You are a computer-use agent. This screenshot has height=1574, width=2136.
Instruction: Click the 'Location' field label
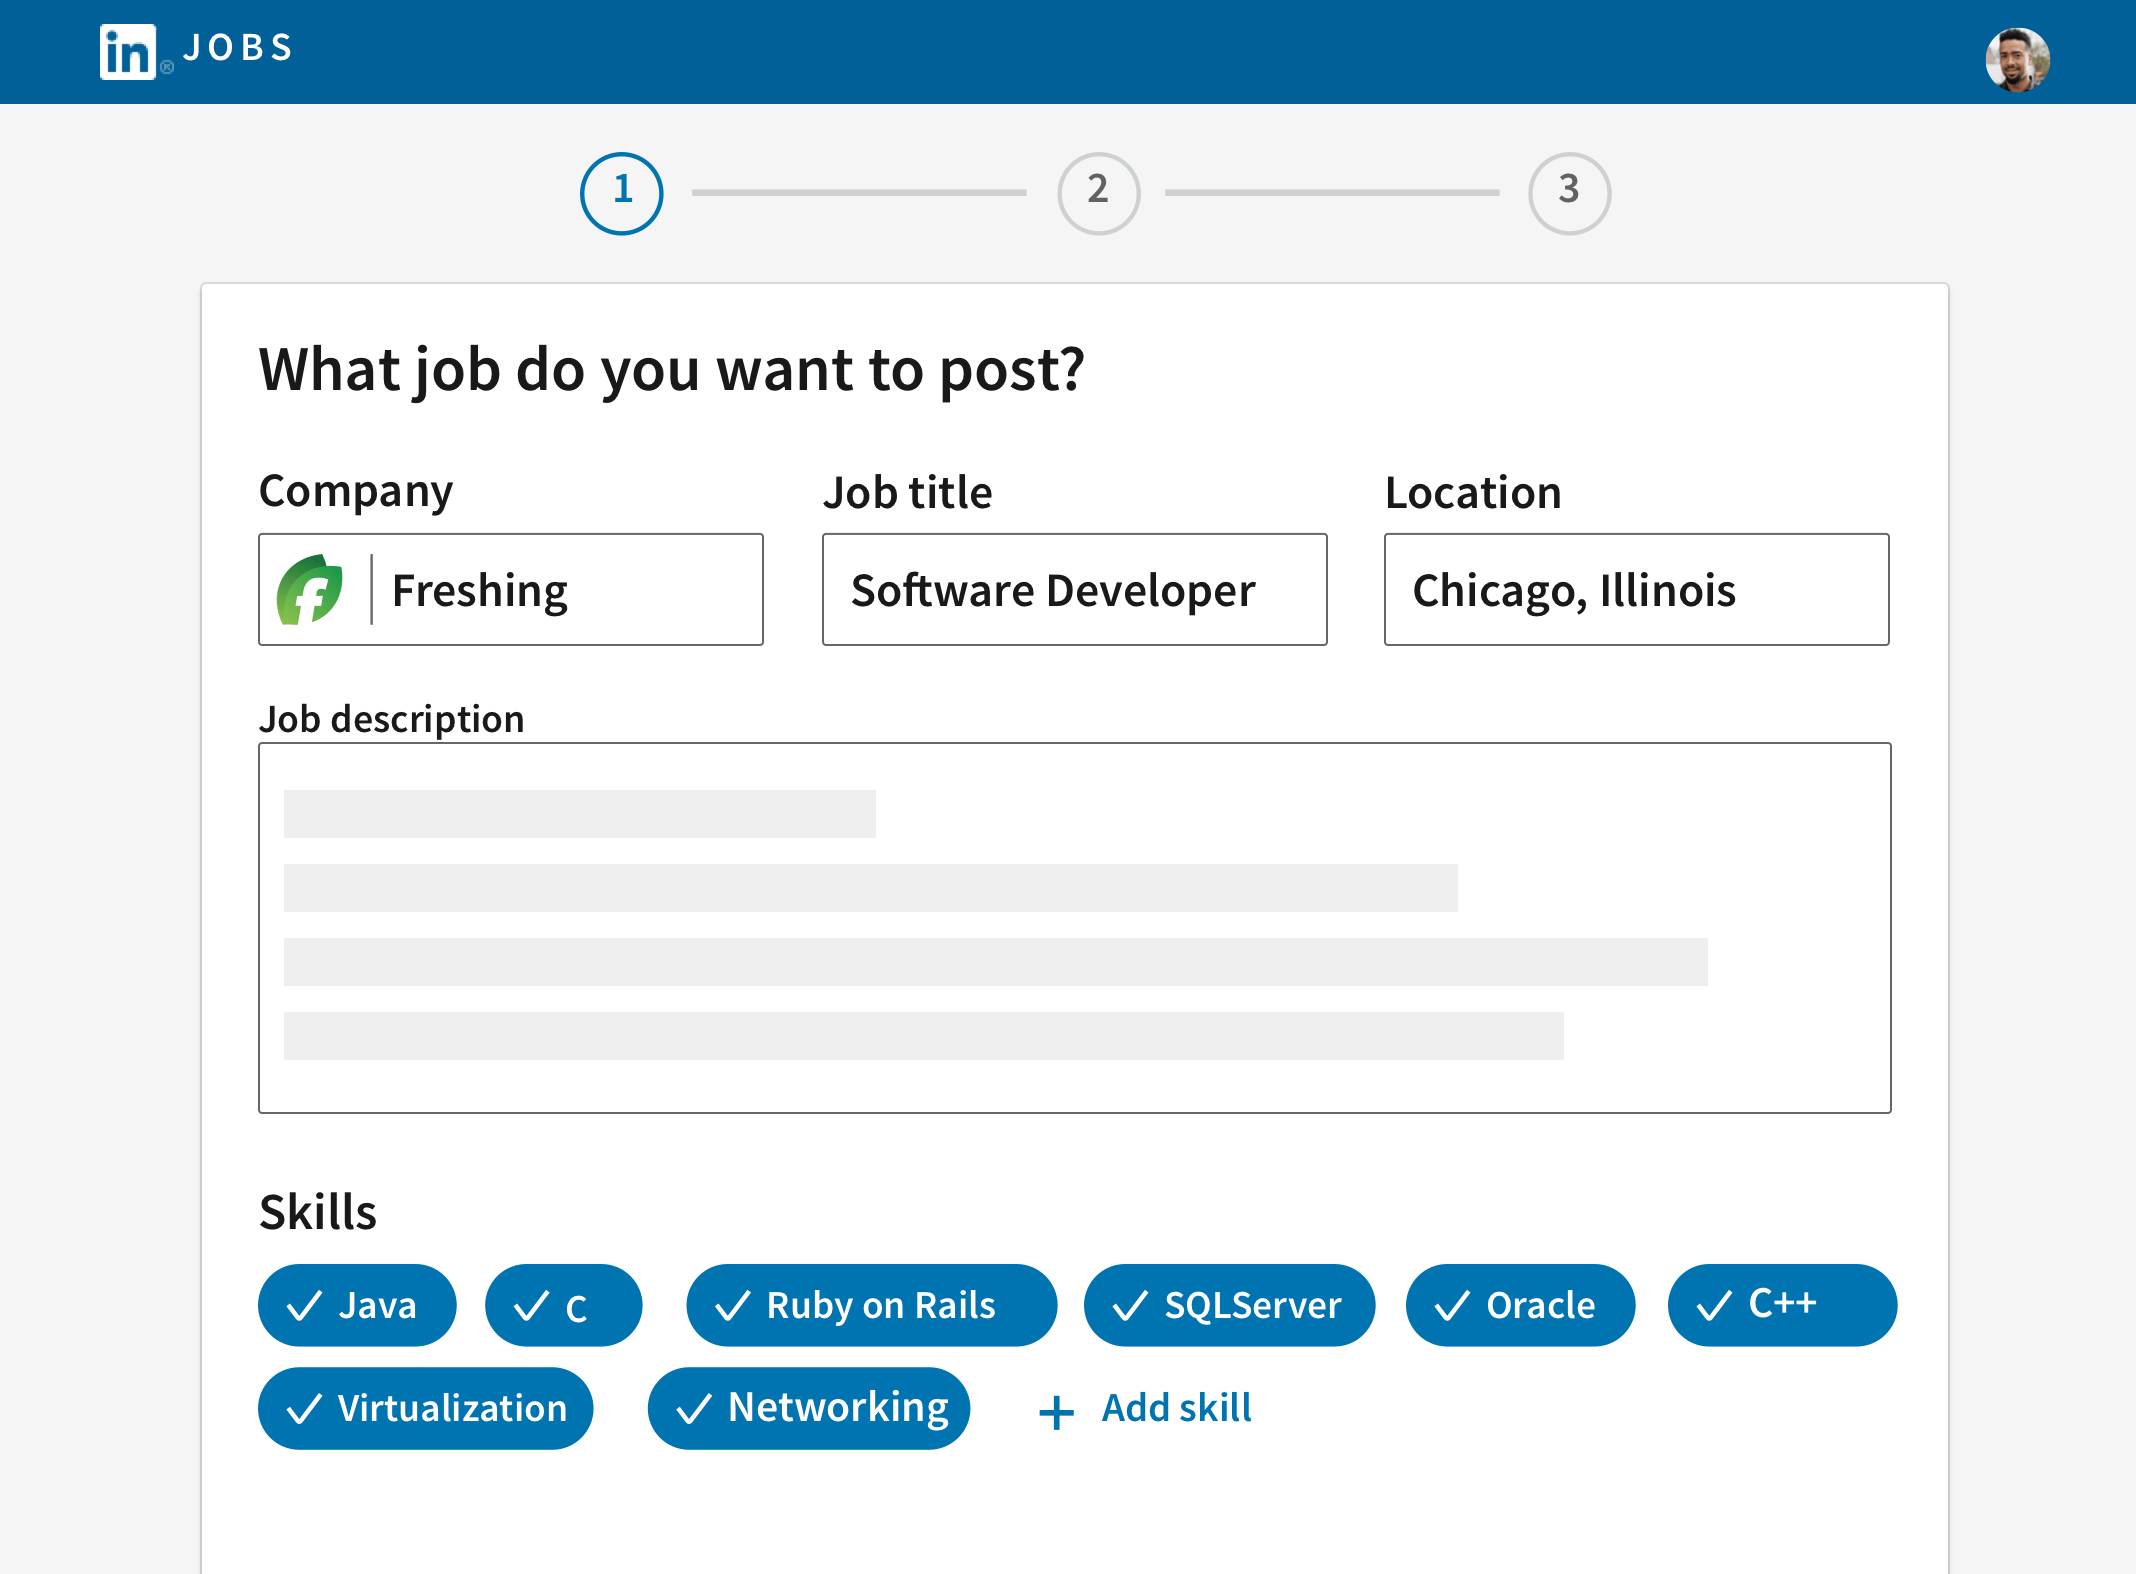point(1473,493)
